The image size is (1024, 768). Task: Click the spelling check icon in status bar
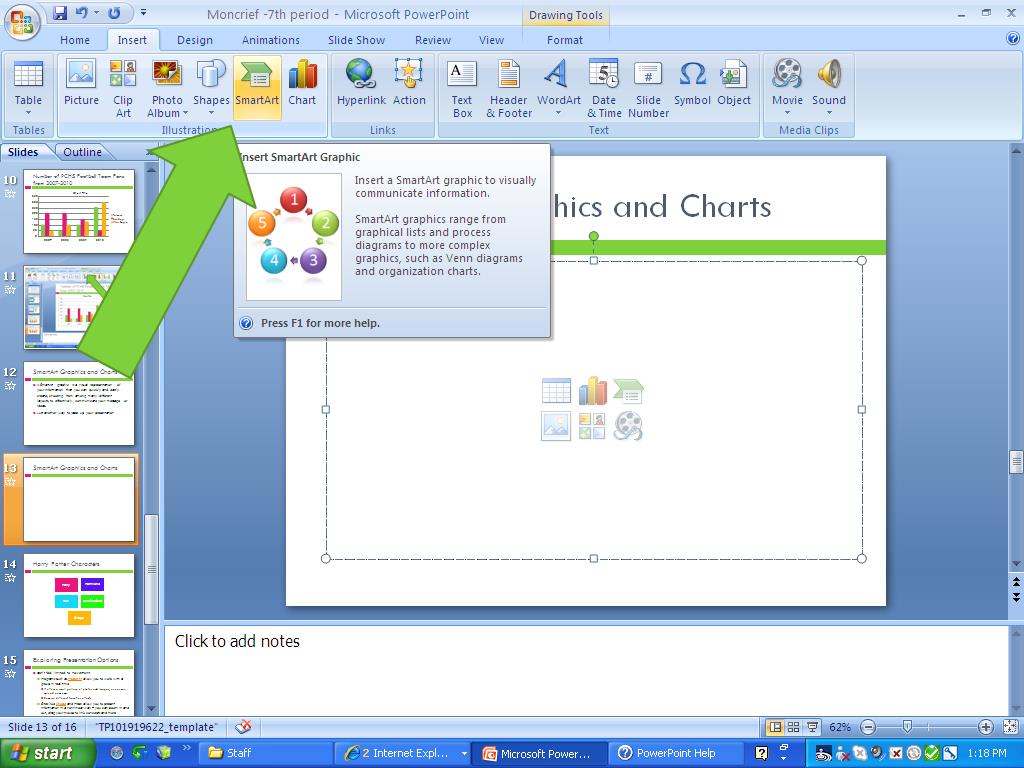[244, 726]
